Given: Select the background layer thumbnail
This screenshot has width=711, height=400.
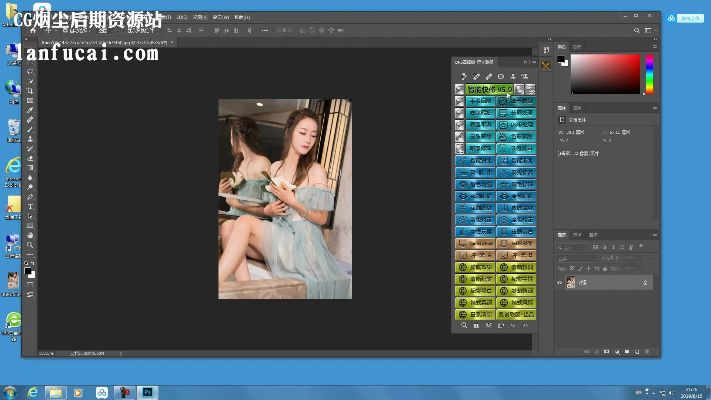Looking at the screenshot, I should [571, 283].
